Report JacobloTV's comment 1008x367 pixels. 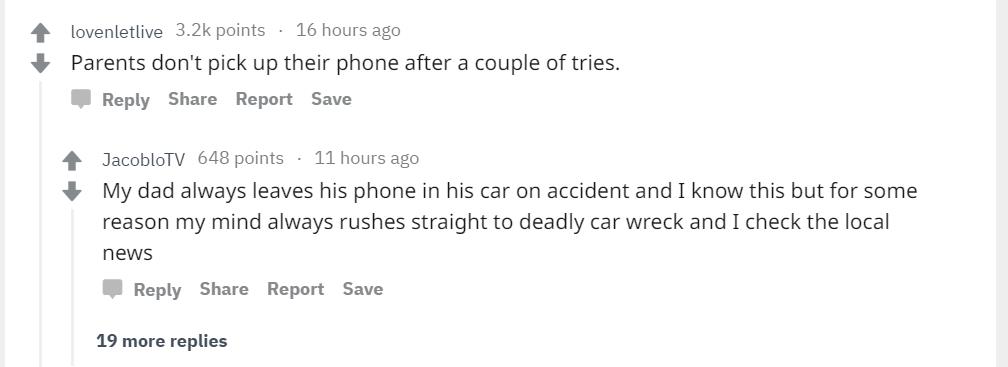(296, 290)
